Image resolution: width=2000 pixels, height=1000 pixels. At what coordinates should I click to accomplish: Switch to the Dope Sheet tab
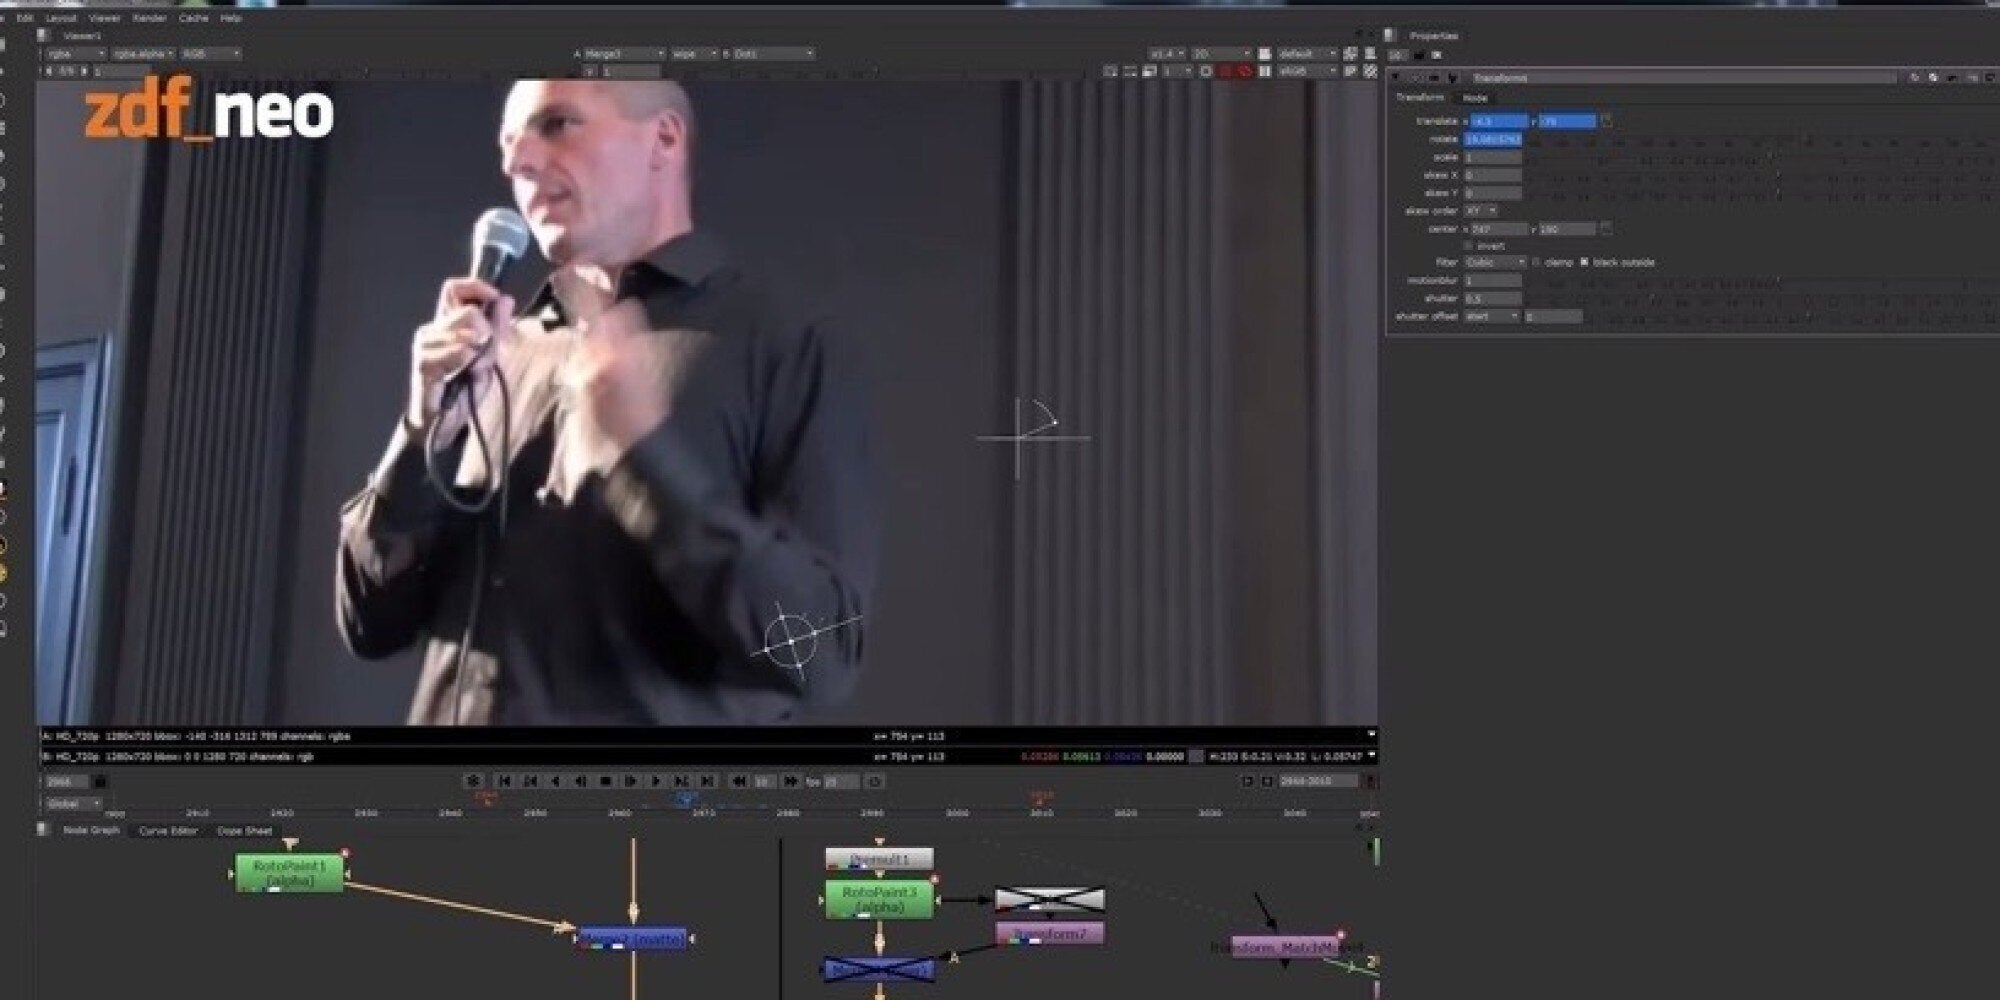tap(244, 831)
